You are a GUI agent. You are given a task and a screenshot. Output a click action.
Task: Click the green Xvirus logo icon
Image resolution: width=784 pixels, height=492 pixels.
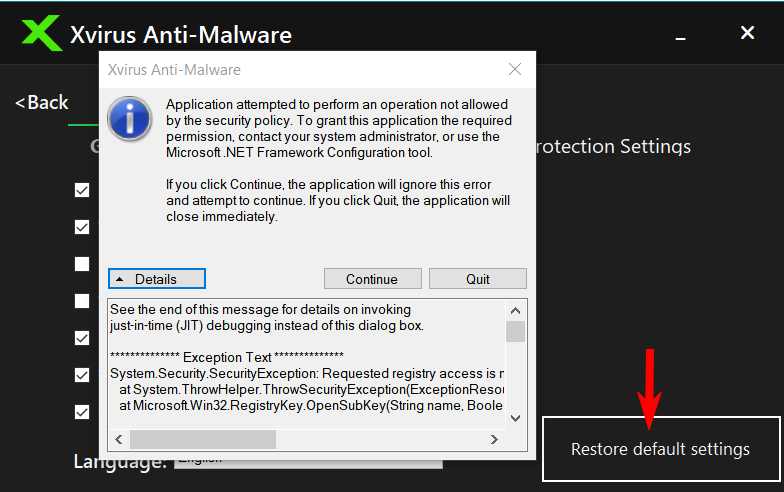click(x=41, y=33)
